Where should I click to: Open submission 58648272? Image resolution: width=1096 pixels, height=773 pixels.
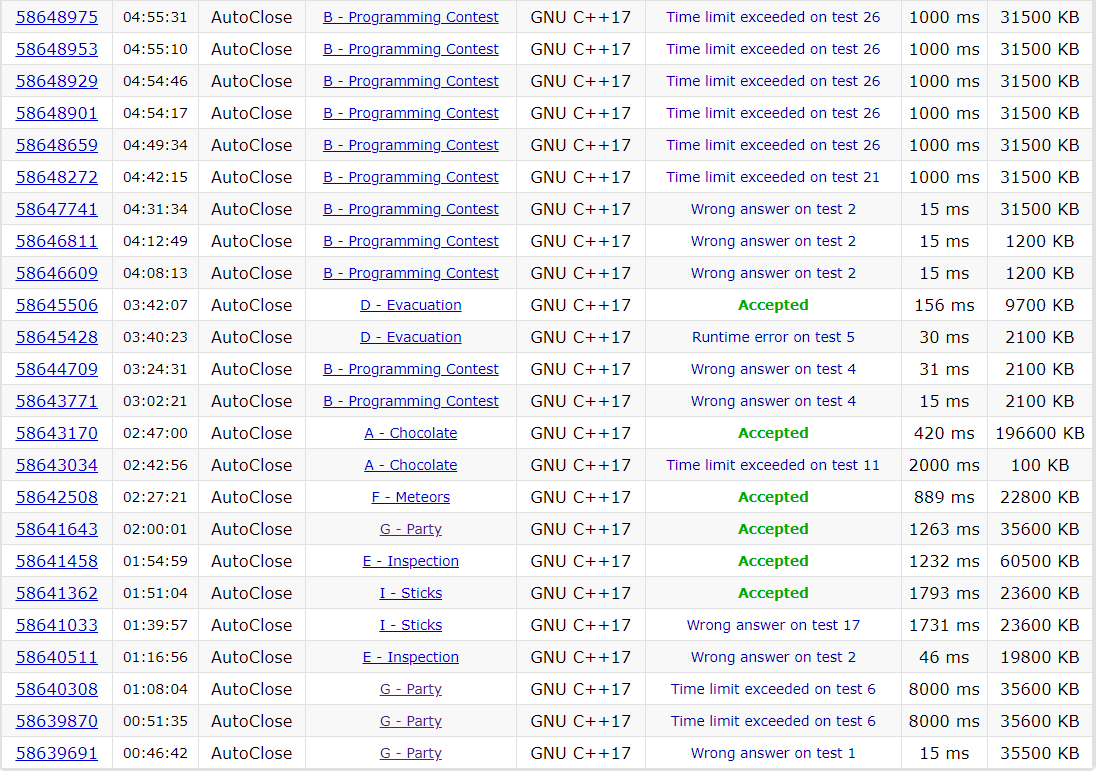click(x=57, y=177)
